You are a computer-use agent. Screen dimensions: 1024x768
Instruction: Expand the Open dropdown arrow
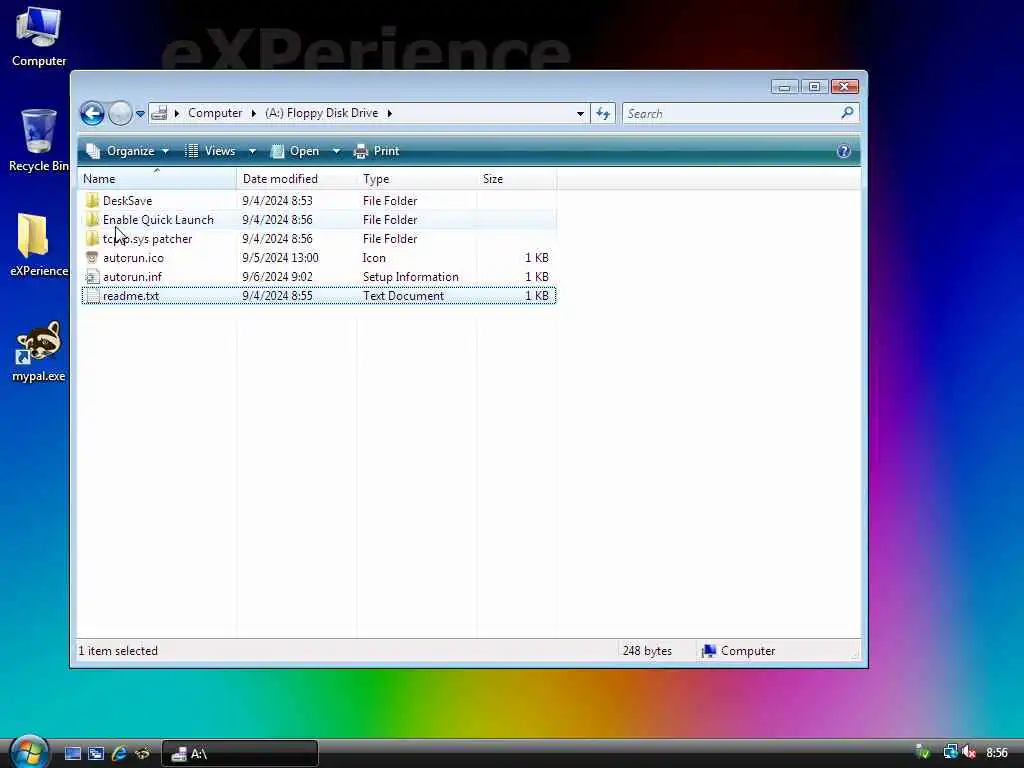point(336,152)
